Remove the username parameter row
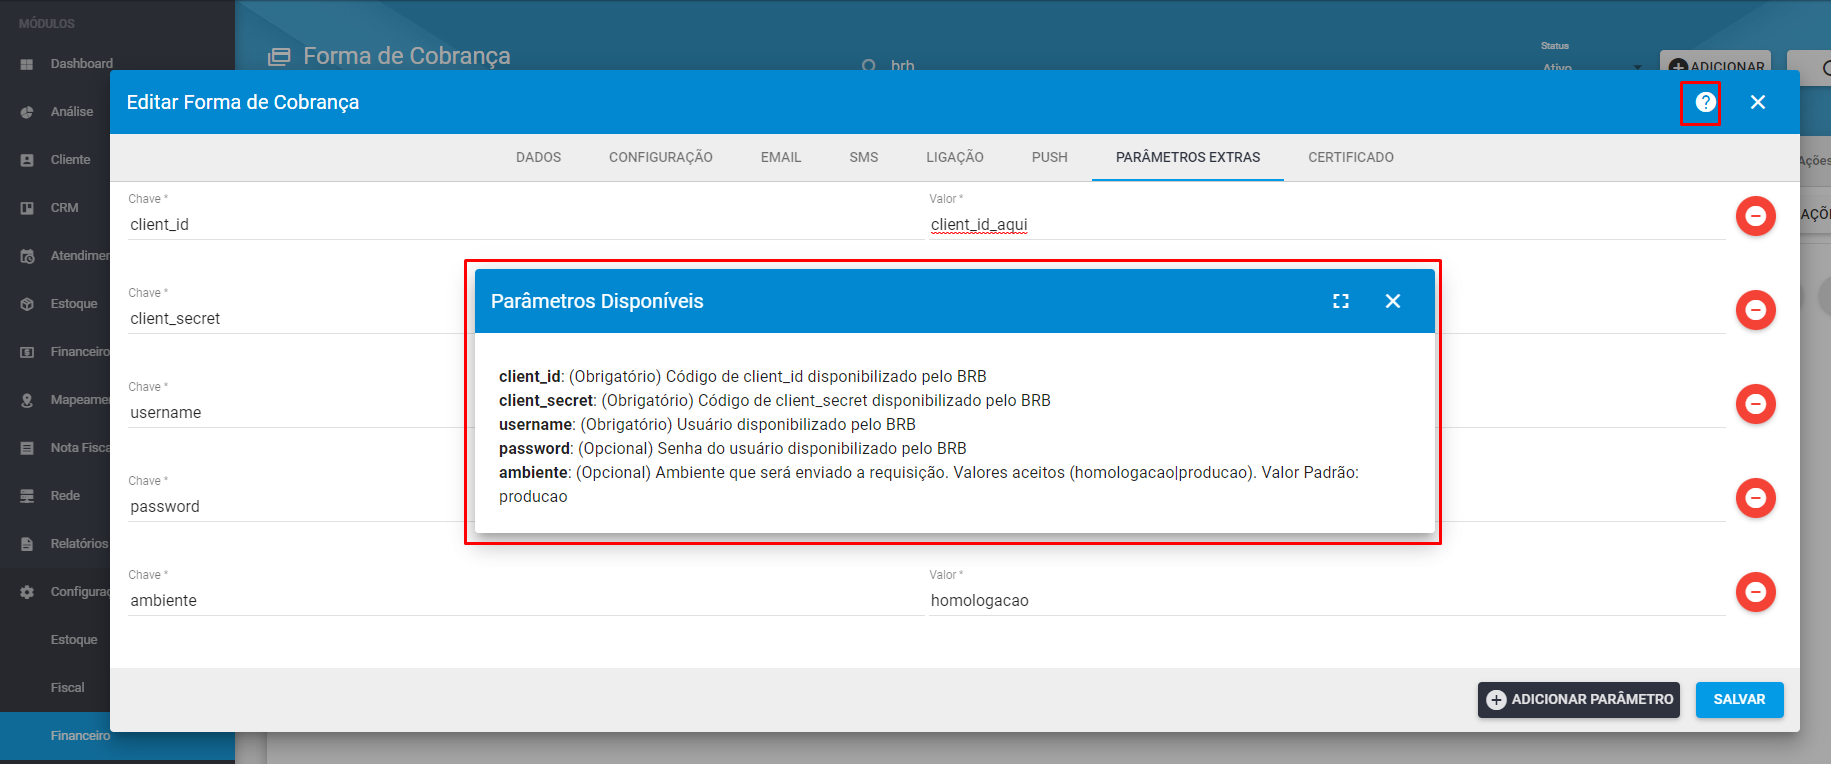Screen dimensions: 1831x764 [1755, 404]
